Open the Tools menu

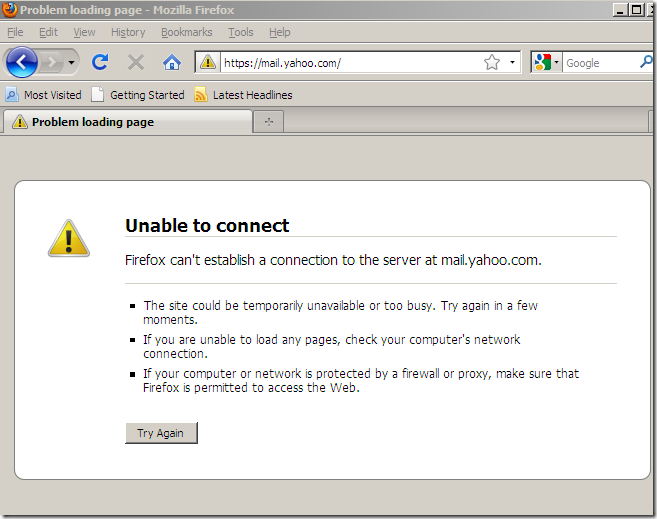click(x=241, y=32)
